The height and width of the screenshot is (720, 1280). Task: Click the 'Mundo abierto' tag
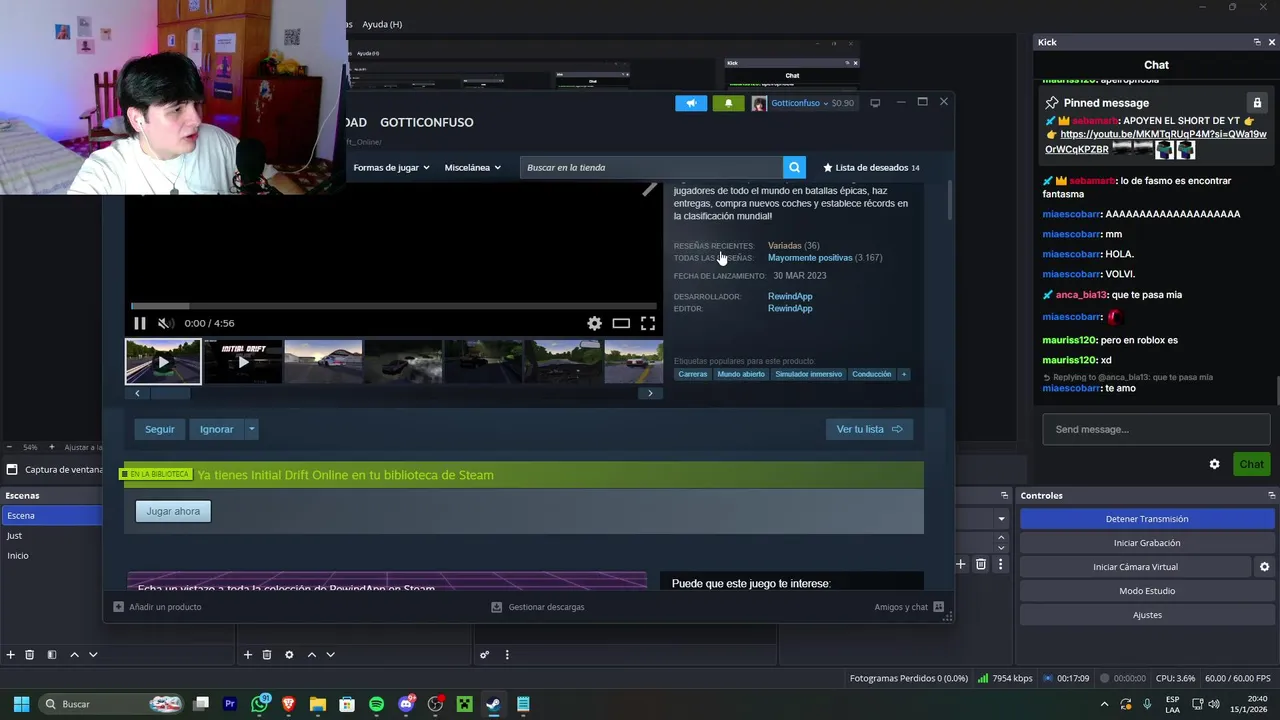[x=741, y=374]
